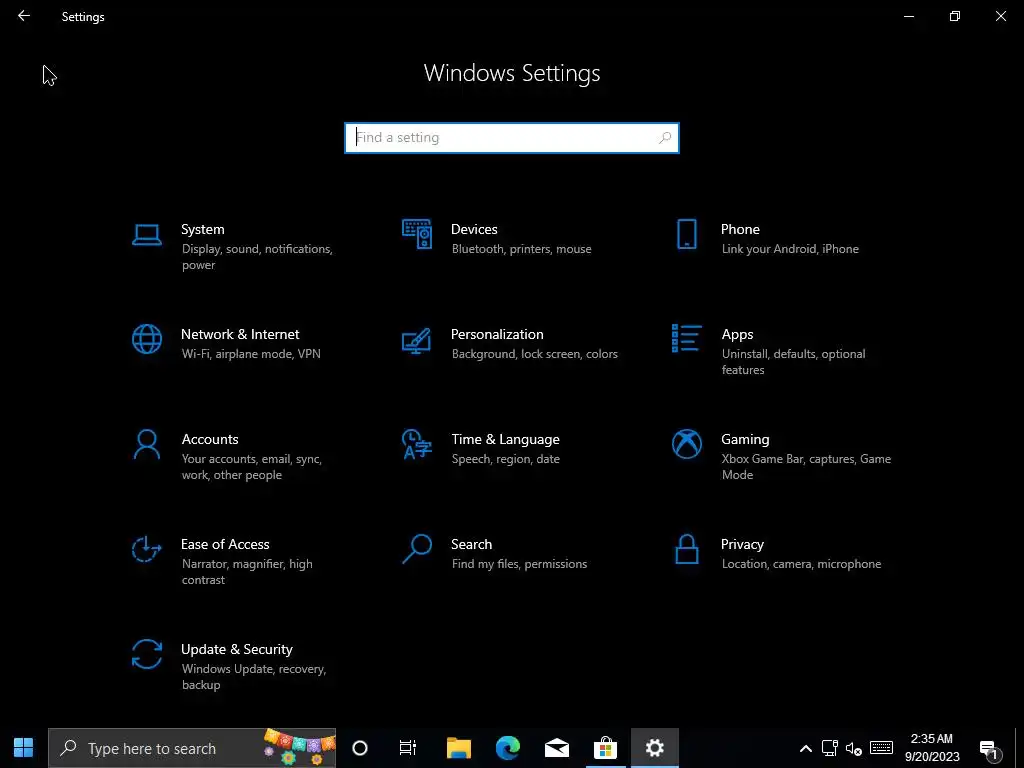The image size is (1024, 768).
Task: Click the Type here to search box
Action: [192, 748]
